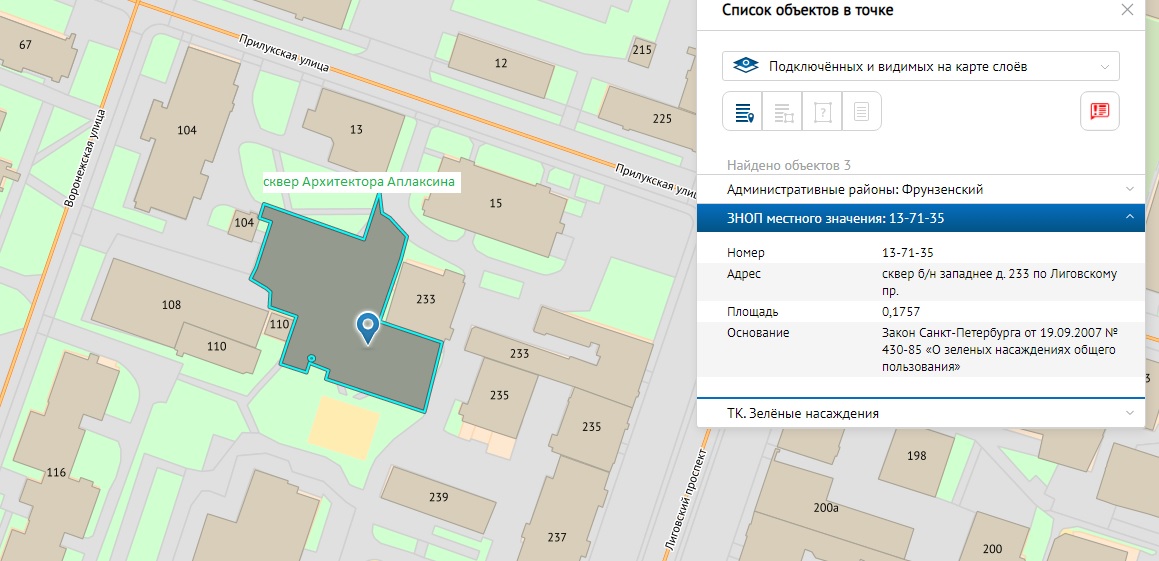
Task: Click building 15 on the map
Action: (x=495, y=205)
